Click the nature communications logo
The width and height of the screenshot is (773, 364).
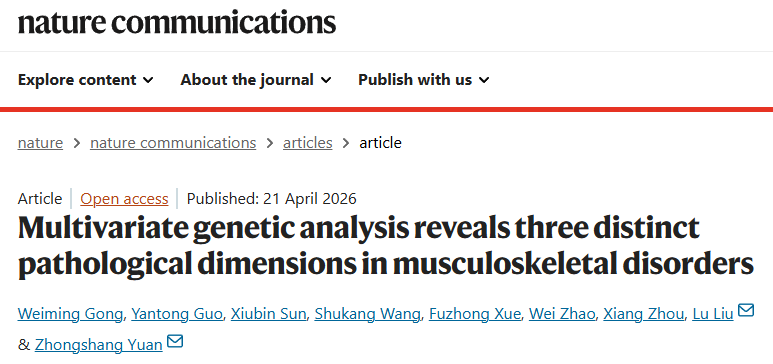click(177, 23)
